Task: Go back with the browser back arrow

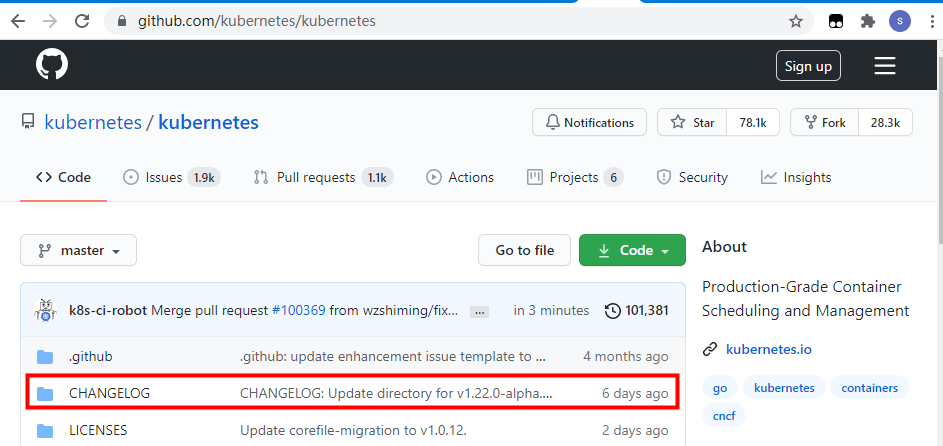Action: pyautogui.click(x=18, y=22)
